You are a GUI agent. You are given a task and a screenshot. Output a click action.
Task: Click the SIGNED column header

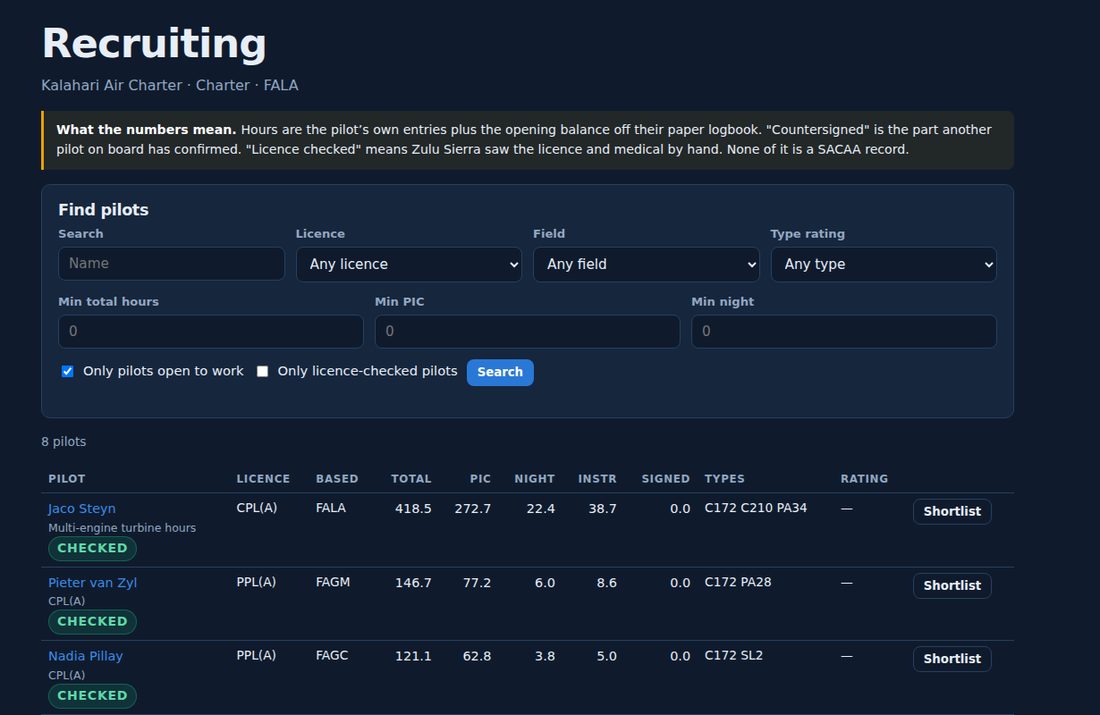pyautogui.click(x=666, y=479)
